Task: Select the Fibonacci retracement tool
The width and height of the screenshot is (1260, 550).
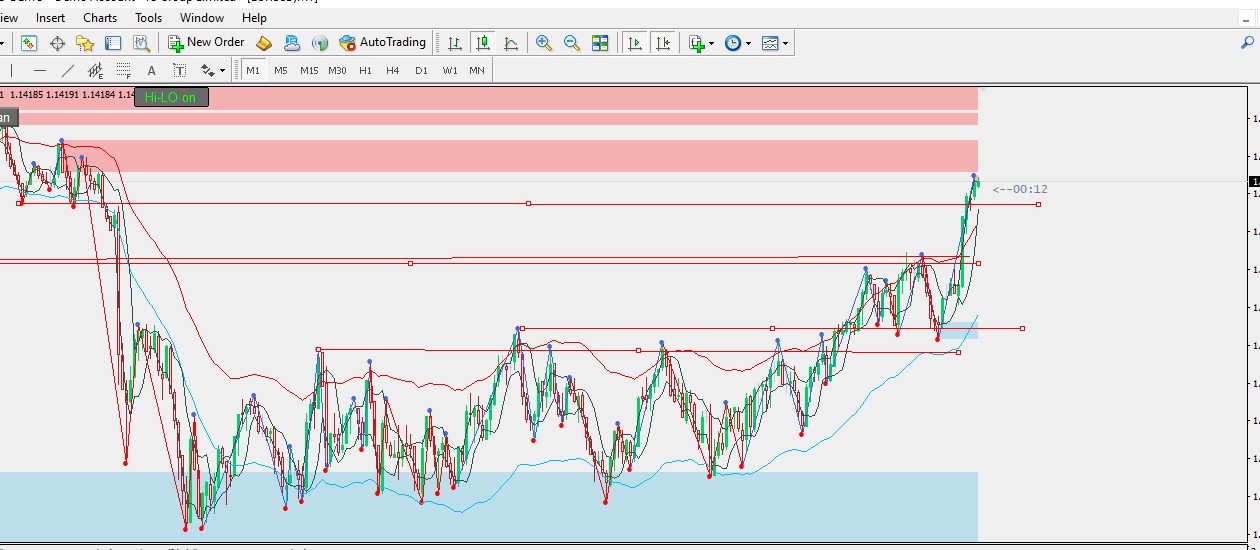Action: click(x=124, y=70)
